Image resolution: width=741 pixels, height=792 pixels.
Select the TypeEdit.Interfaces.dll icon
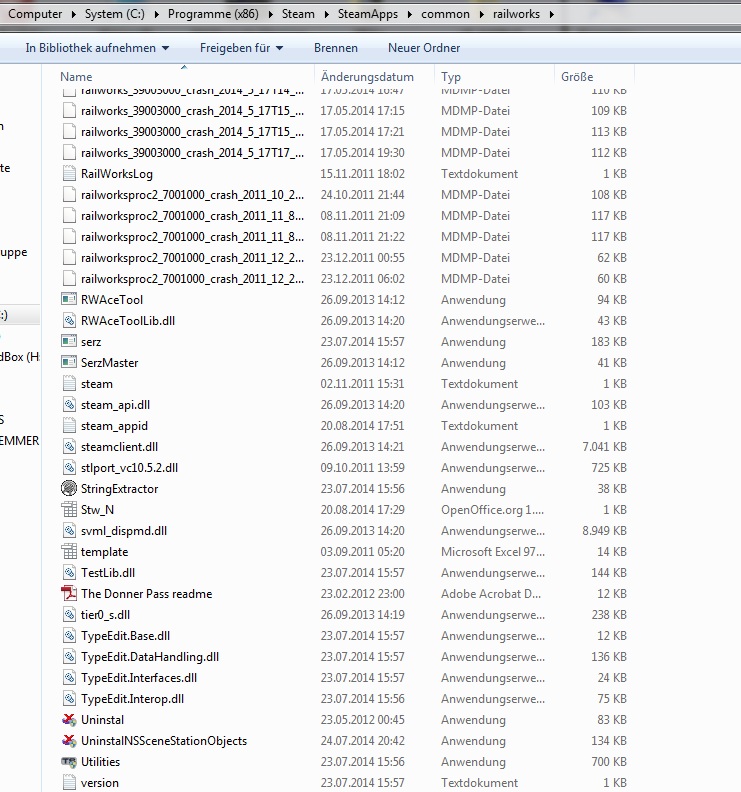[69, 678]
